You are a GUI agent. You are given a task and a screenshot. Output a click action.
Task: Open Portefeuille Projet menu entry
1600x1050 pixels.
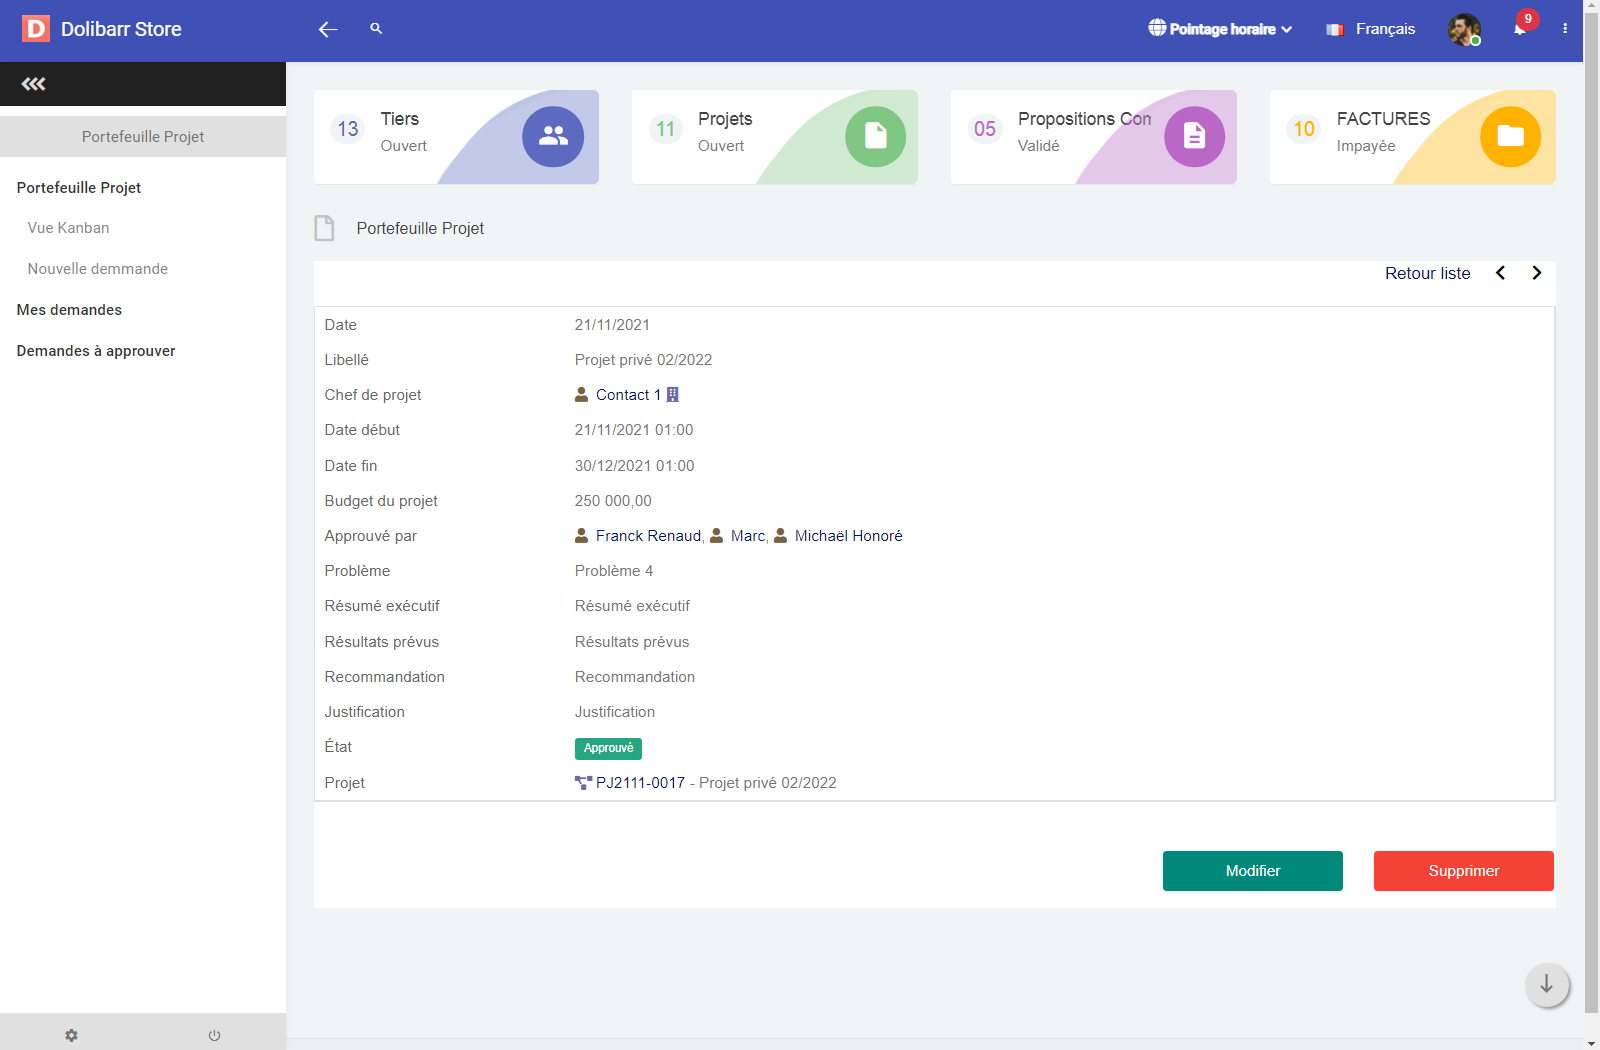point(79,188)
